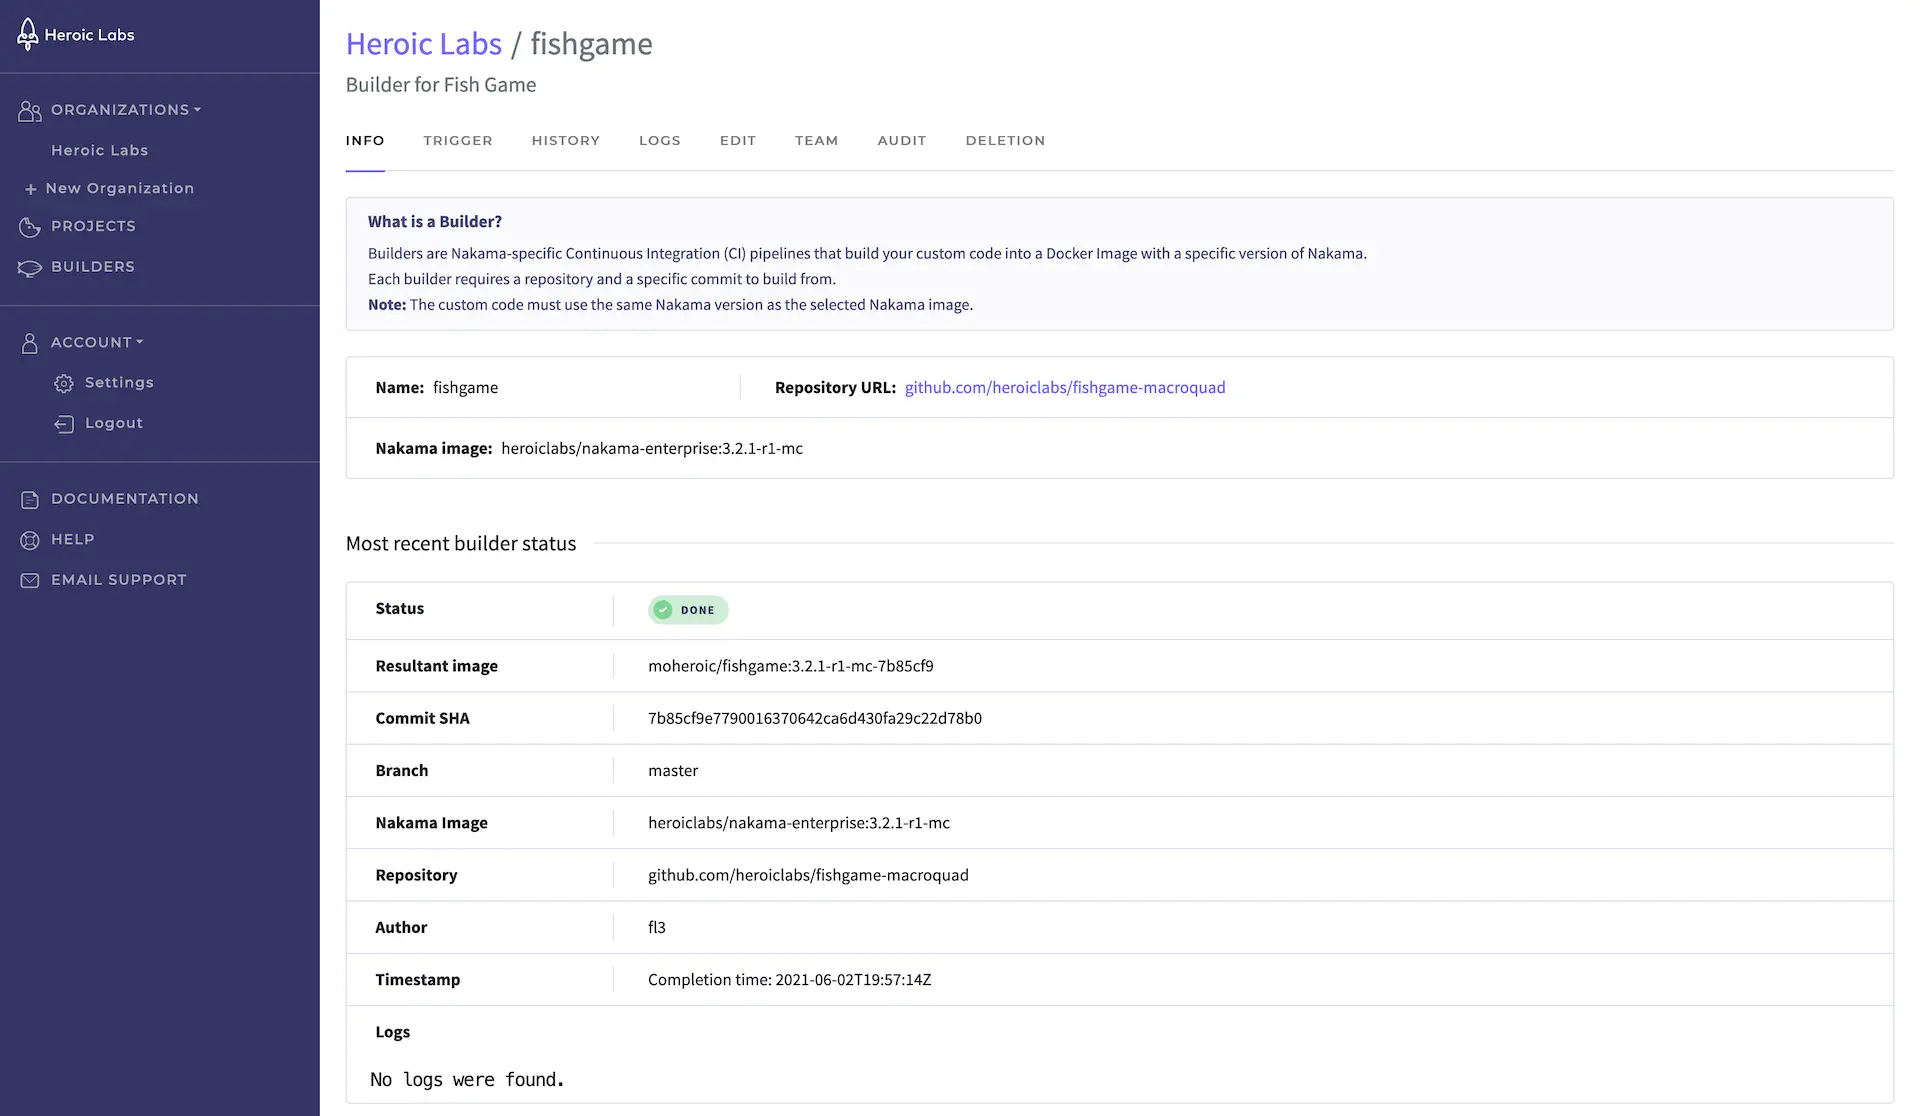The width and height of the screenshot is (1920, 1116).
Task: Click the Logout account icon
Action: tap(62, 422)
